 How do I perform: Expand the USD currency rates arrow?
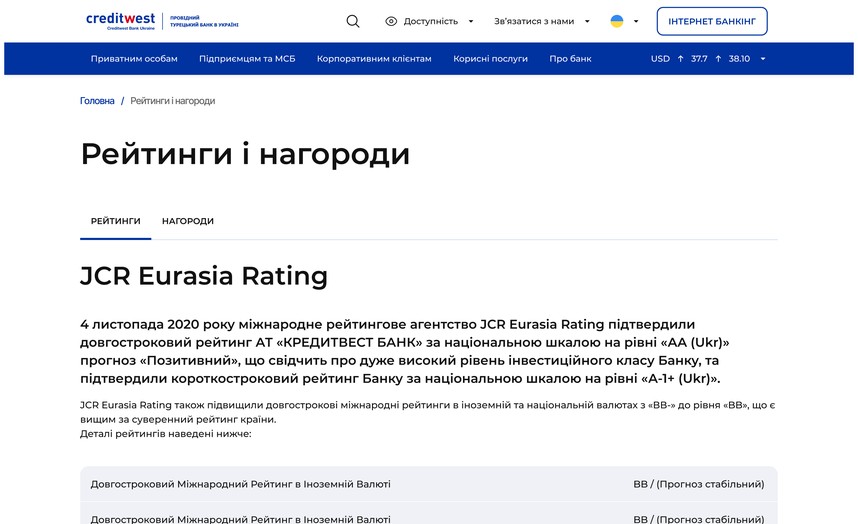763,59
